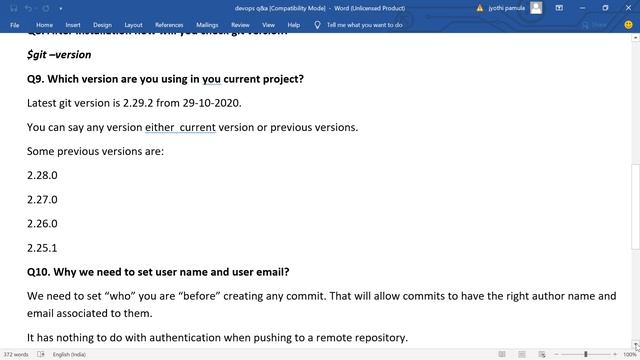
Task: Switch to the Insert ribbon tab
Action: click(73, 25)
